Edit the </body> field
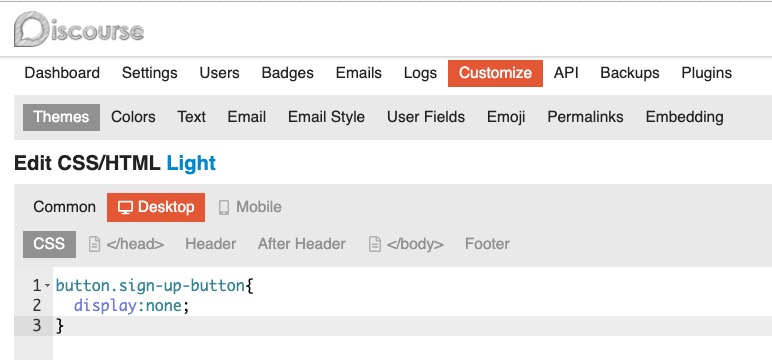 tap(407, 244)
